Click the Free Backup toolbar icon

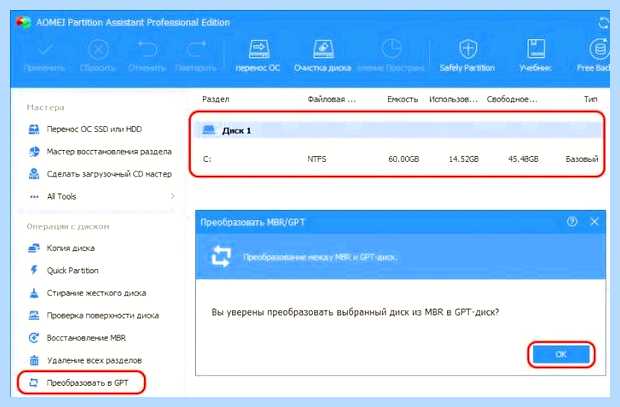pos(599,49)
